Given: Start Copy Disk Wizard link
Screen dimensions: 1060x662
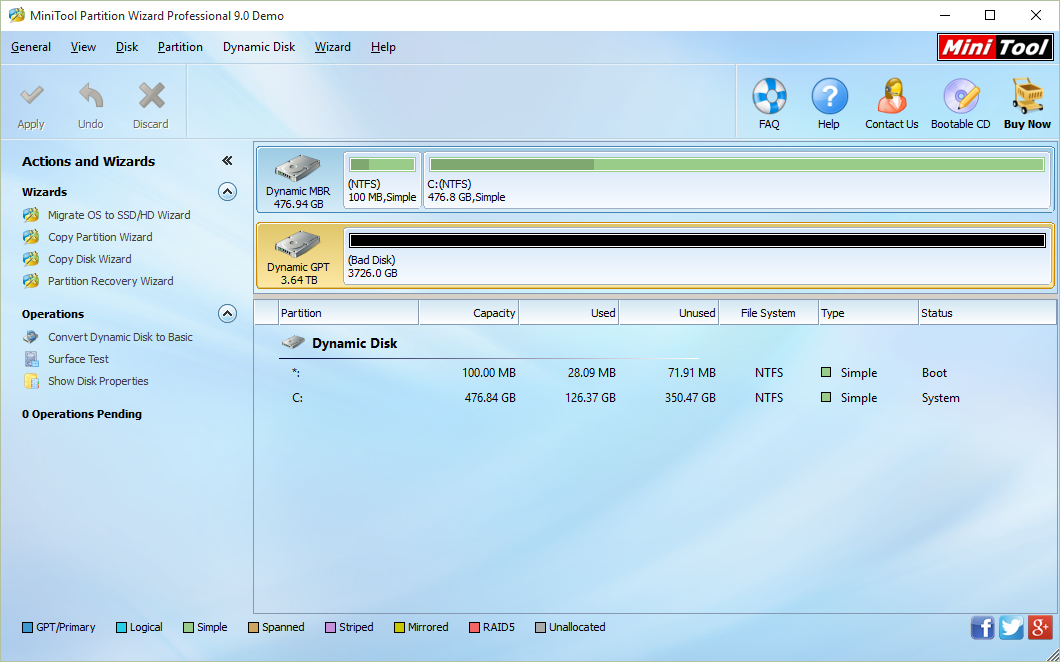Looking at the screenshot, I should pyautogui.click(x=90, y=259).
